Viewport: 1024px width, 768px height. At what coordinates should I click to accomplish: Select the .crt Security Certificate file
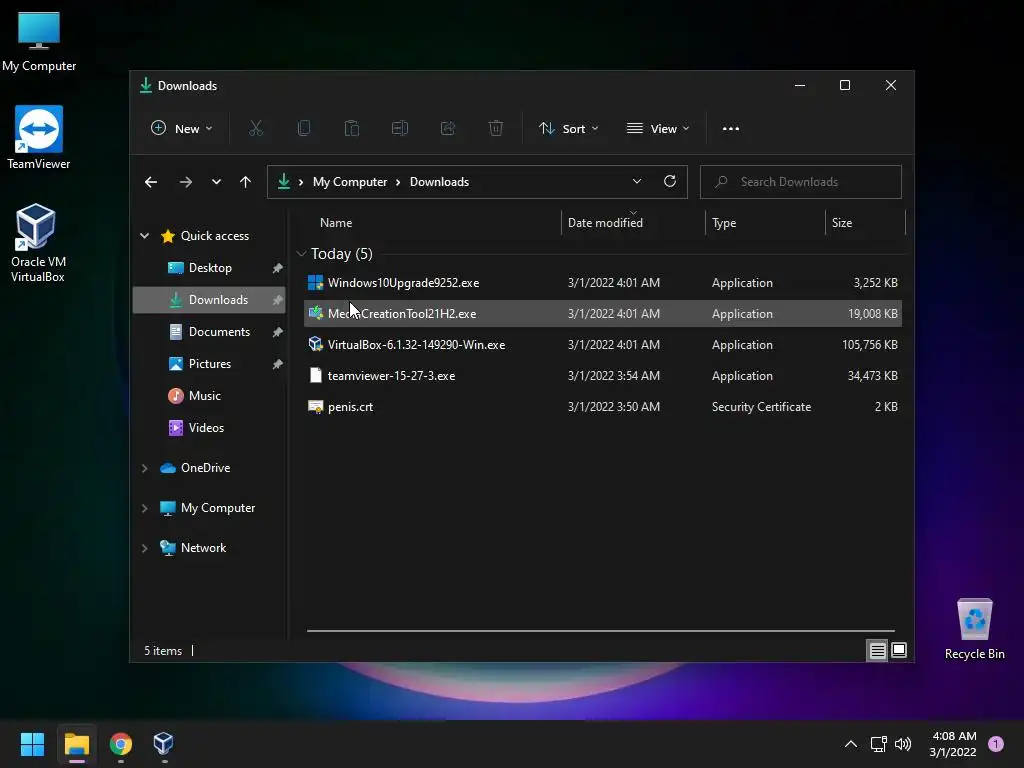pos(603,407)
